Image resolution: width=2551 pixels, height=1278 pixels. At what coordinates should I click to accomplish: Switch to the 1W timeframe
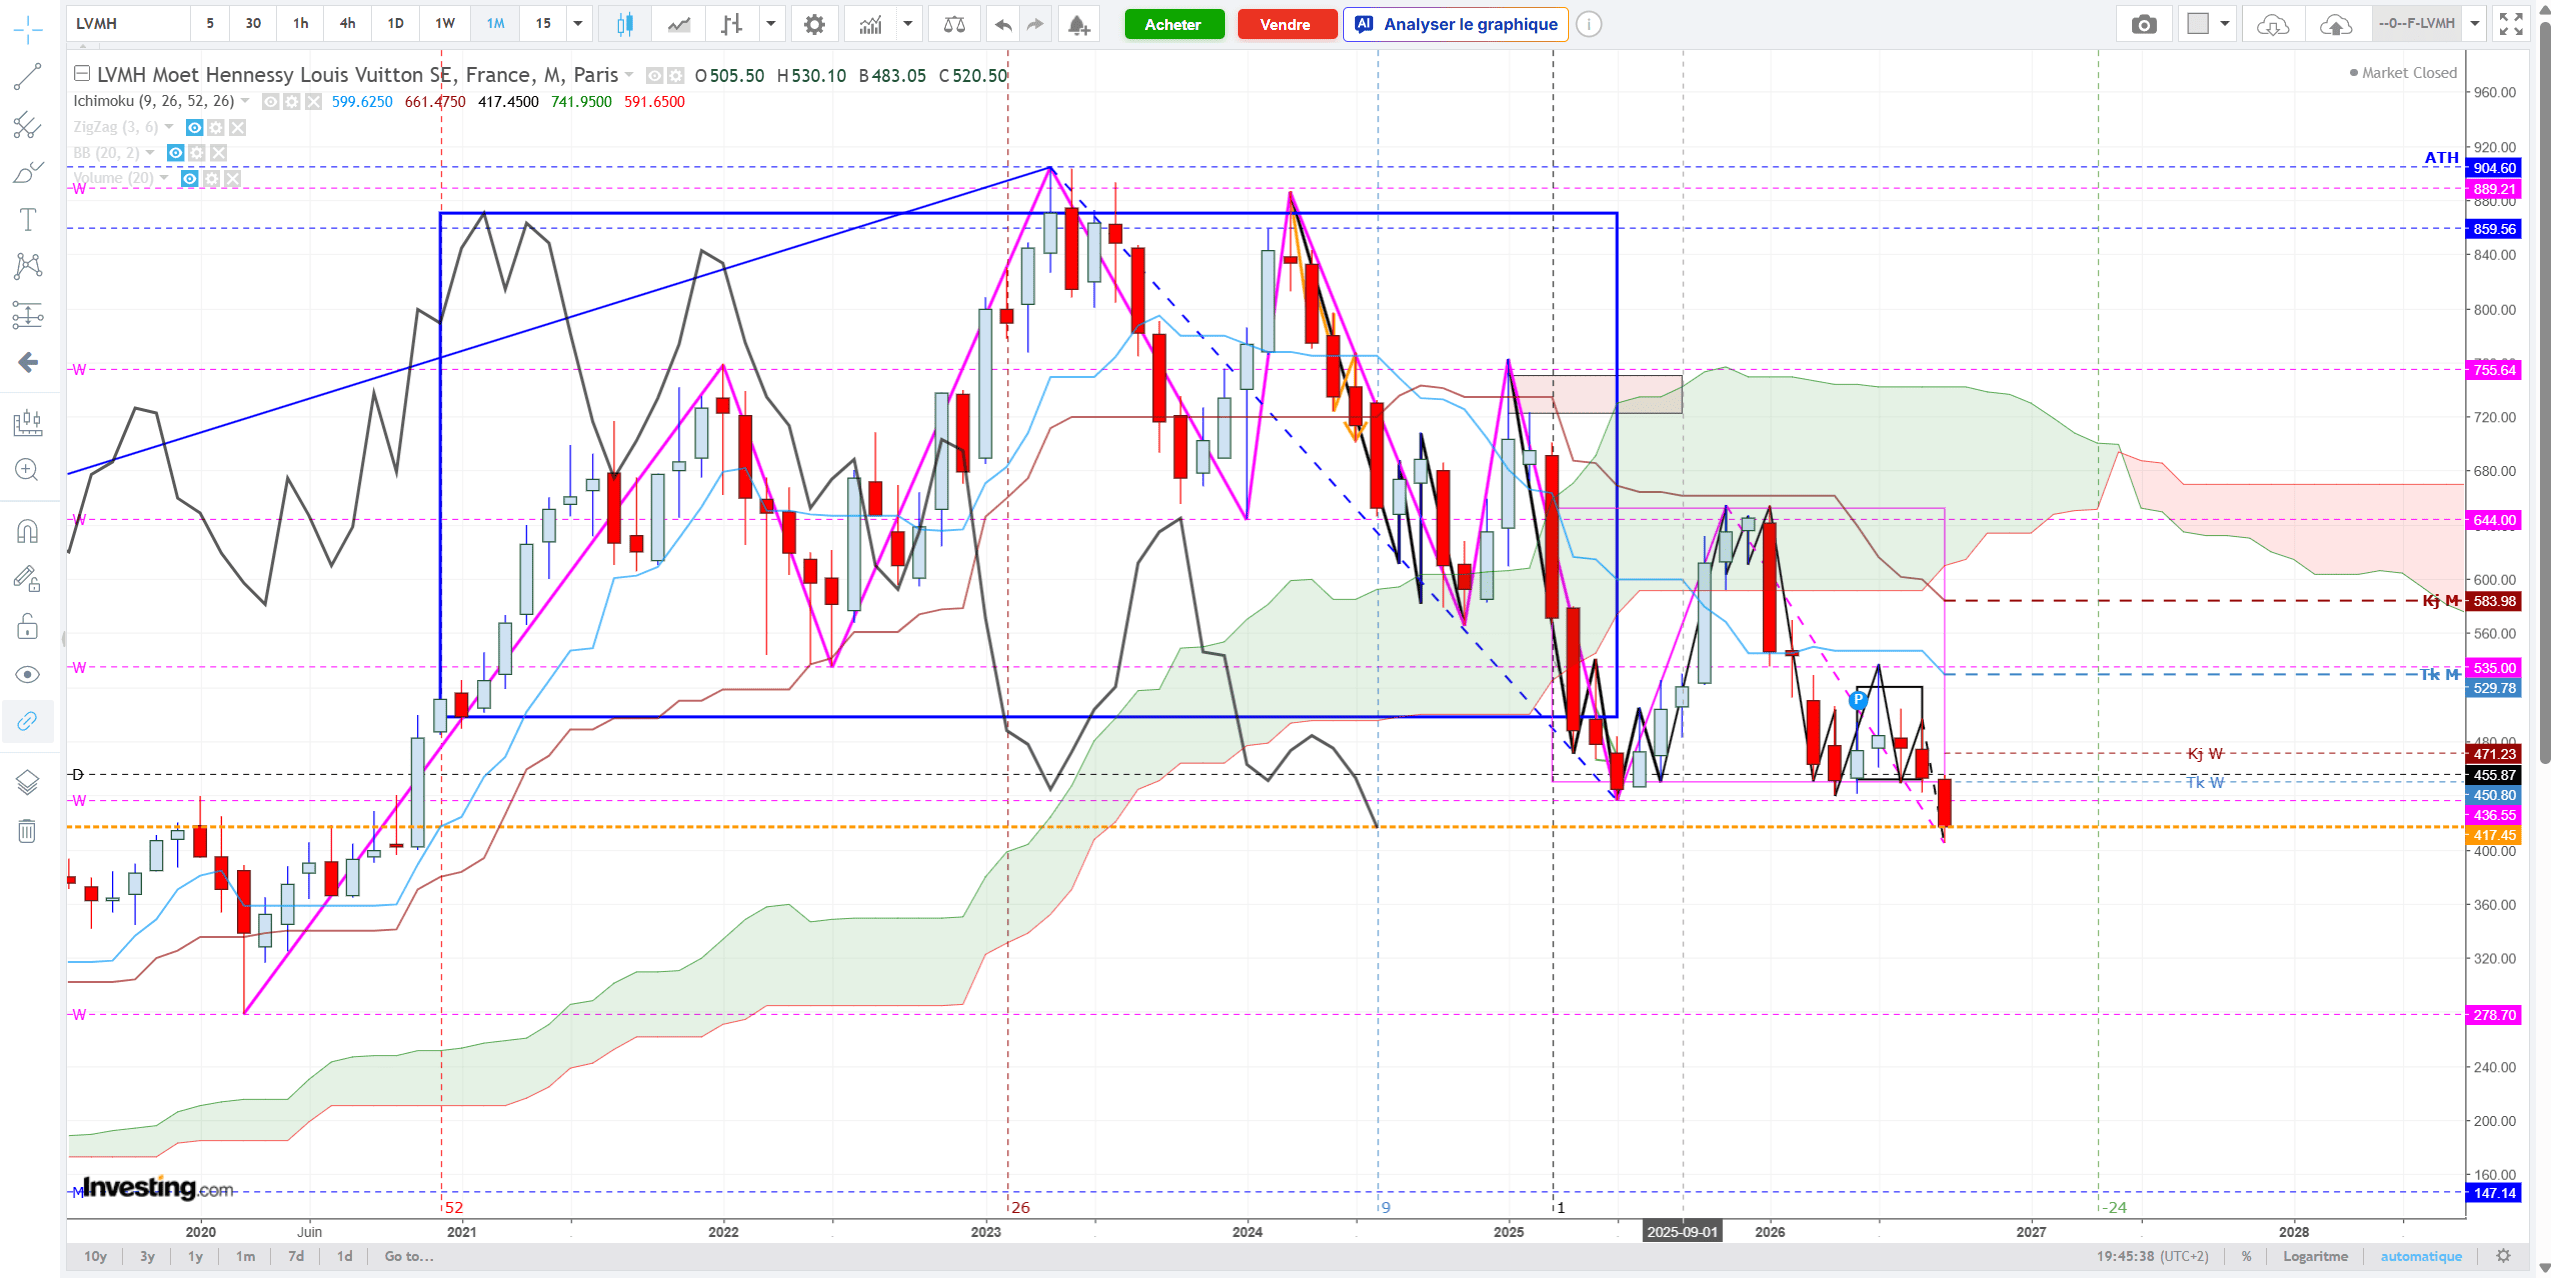click(x=445, y=23)
